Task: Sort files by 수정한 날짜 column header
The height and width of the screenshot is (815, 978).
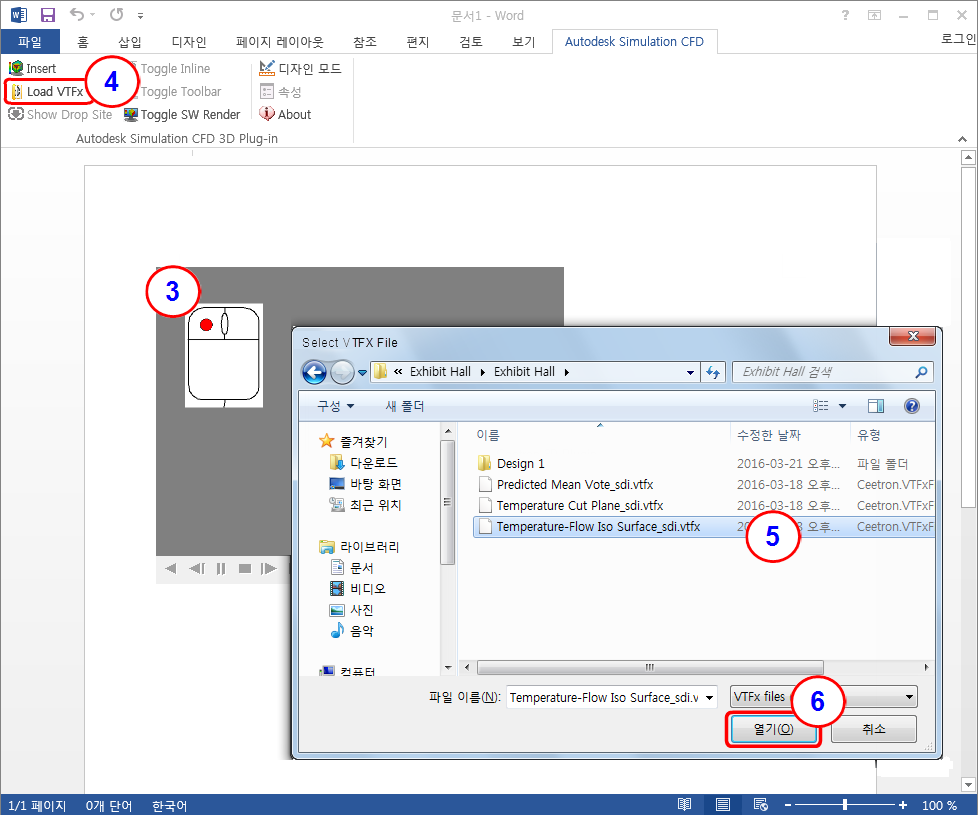Action: pyautogui.click(x=768, y=435)
